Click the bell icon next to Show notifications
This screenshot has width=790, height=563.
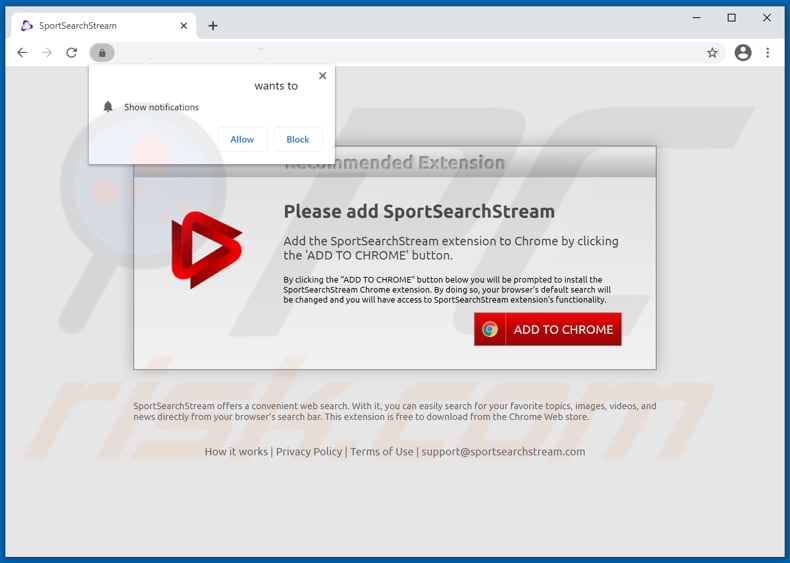click(108, 107)
